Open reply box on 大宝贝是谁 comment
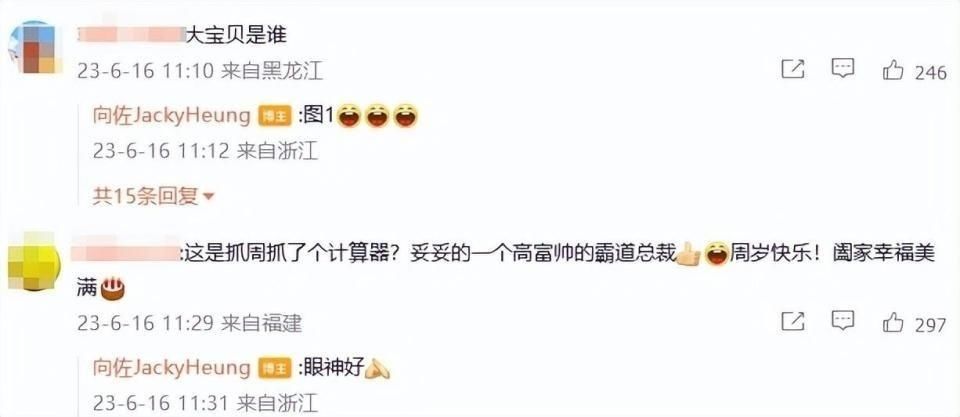Image resolution: width=960 pixels, height=417 pixels. click(843, 68)
